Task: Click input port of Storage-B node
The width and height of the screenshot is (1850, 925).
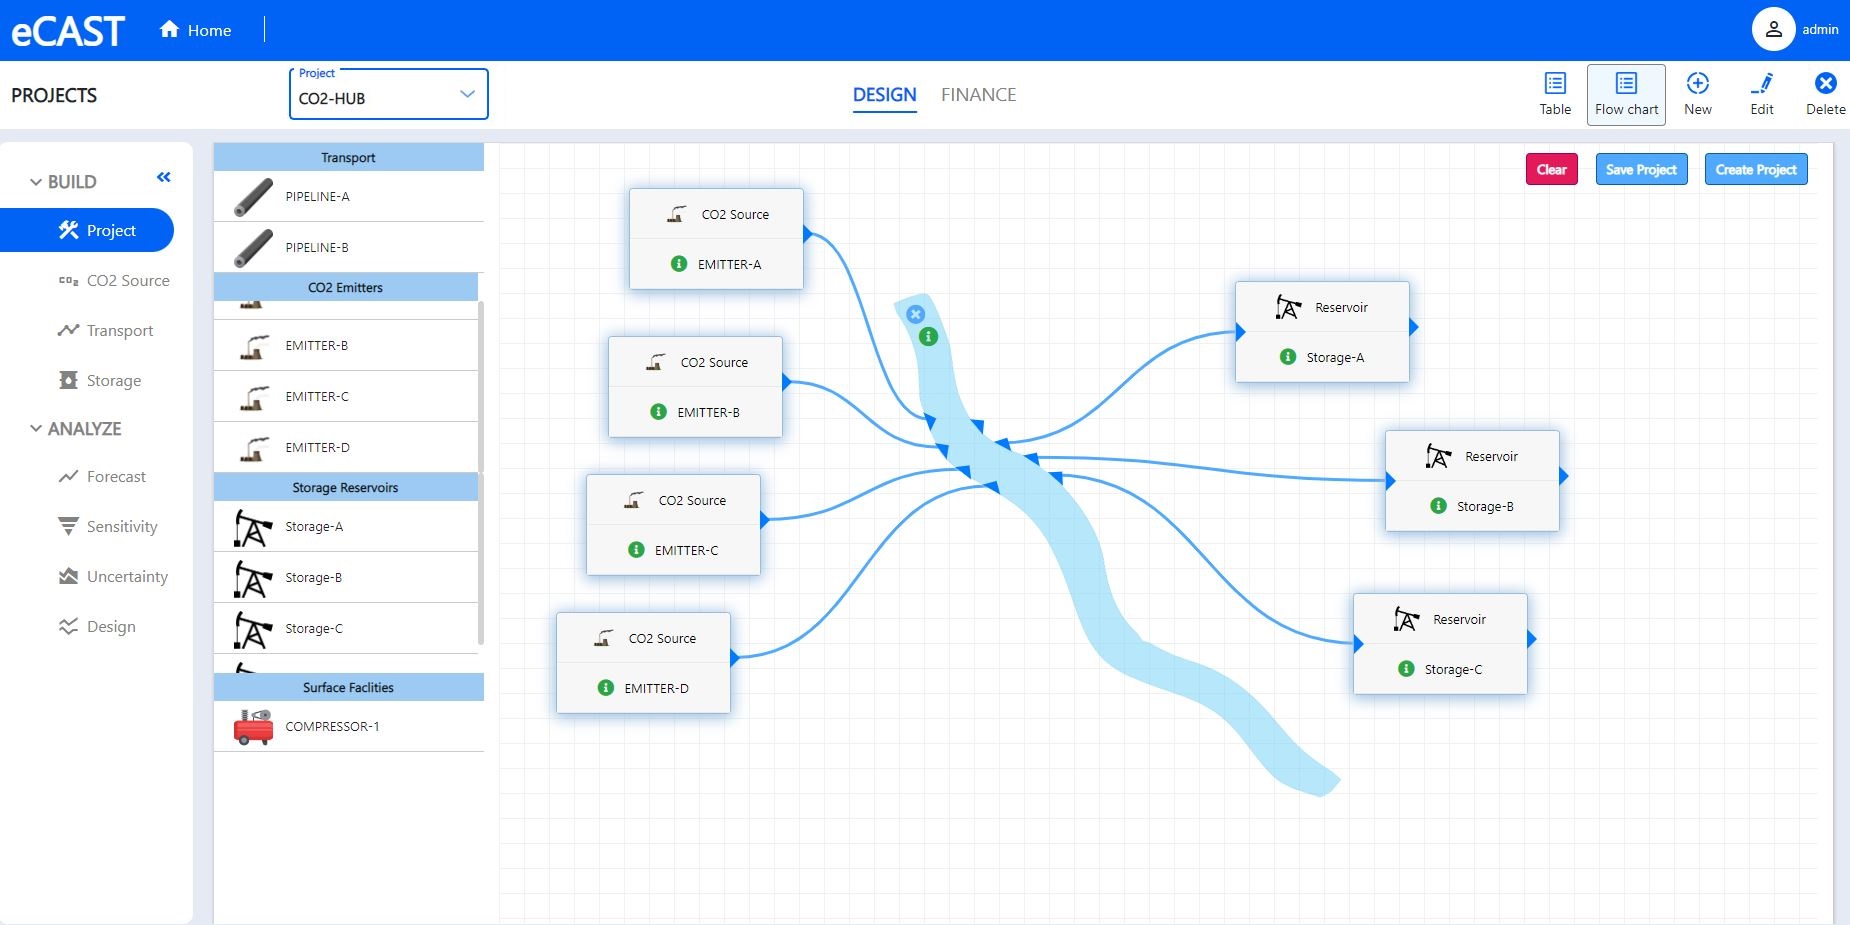Action: point(1390,481)
